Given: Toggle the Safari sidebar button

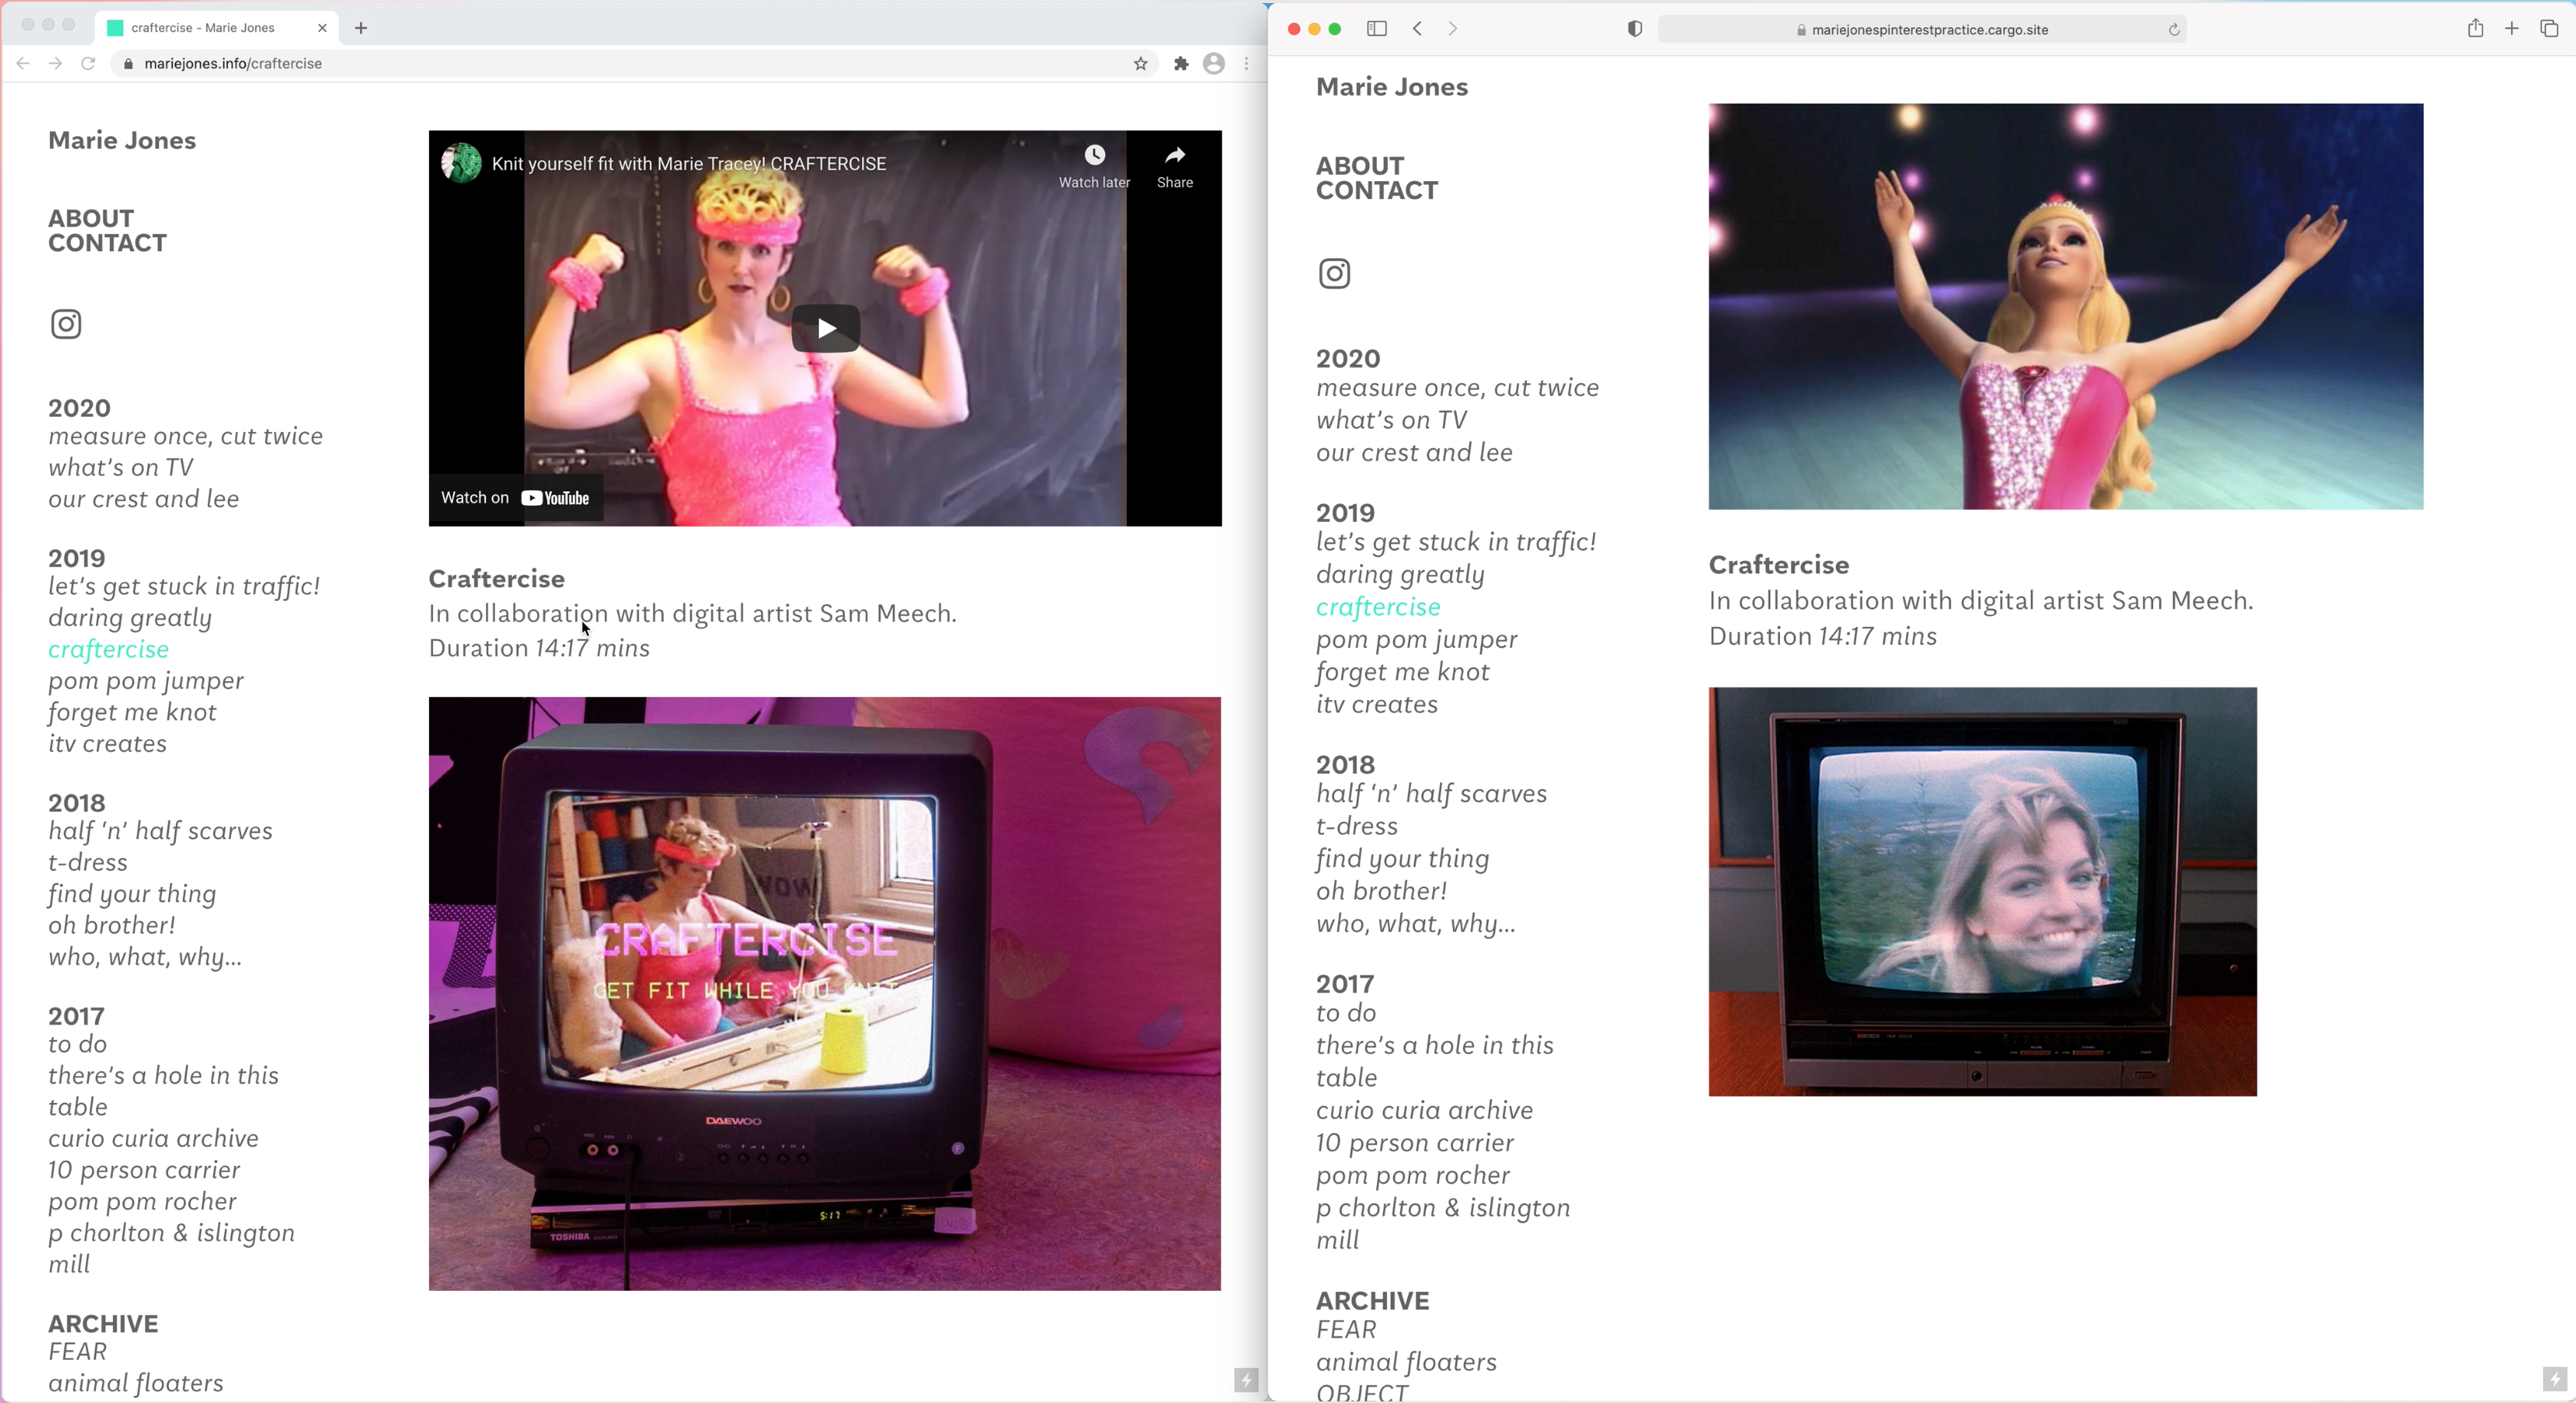Looking at the screenshot, I should (x=1376, y=29).
